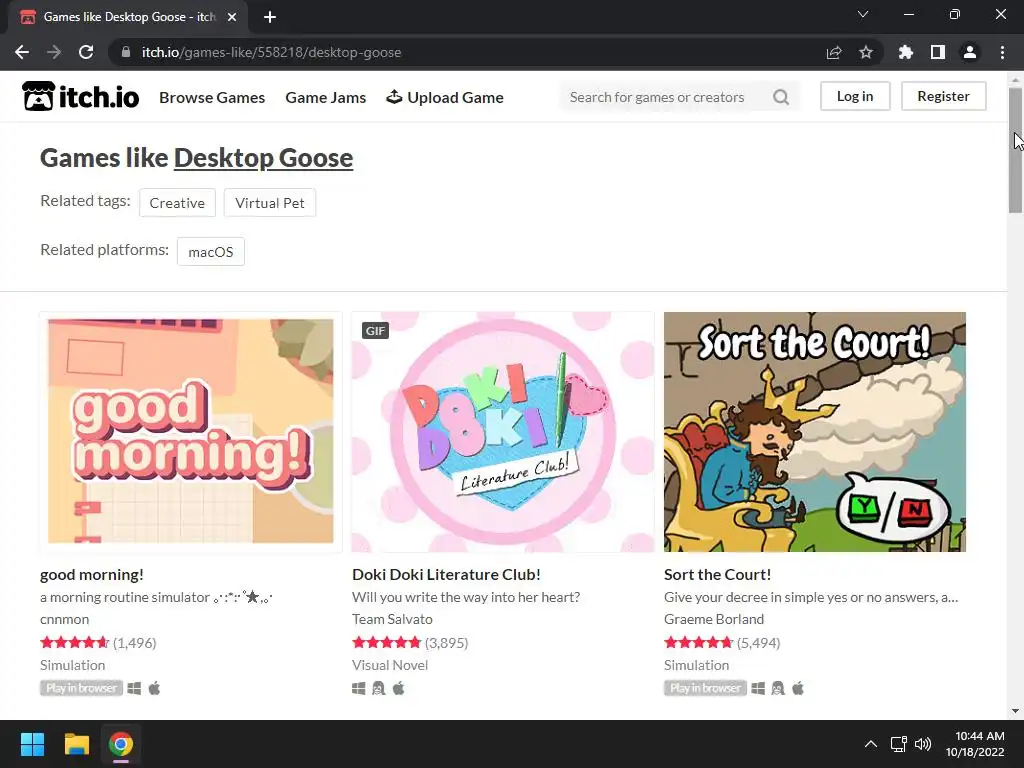This screenshot has width=1024, height=768.
Task: Click Linux icon under Doki Doki Literature Club
Action: click(x=379, y=688)
